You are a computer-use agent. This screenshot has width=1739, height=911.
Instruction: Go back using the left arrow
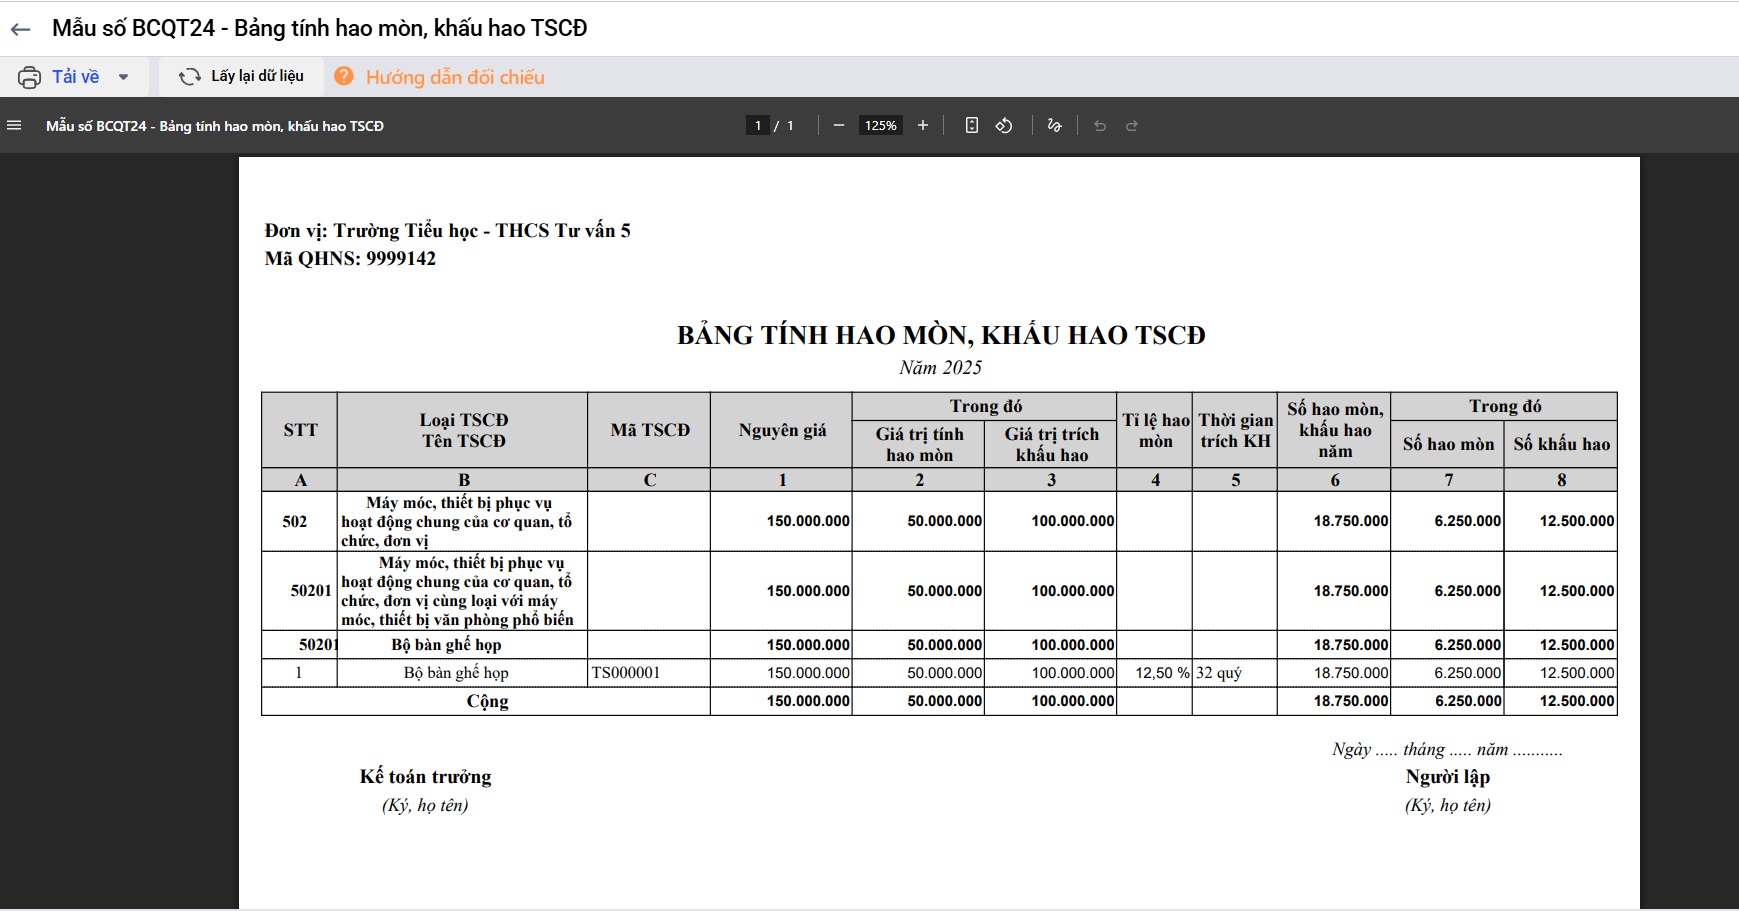click(20, 30)
